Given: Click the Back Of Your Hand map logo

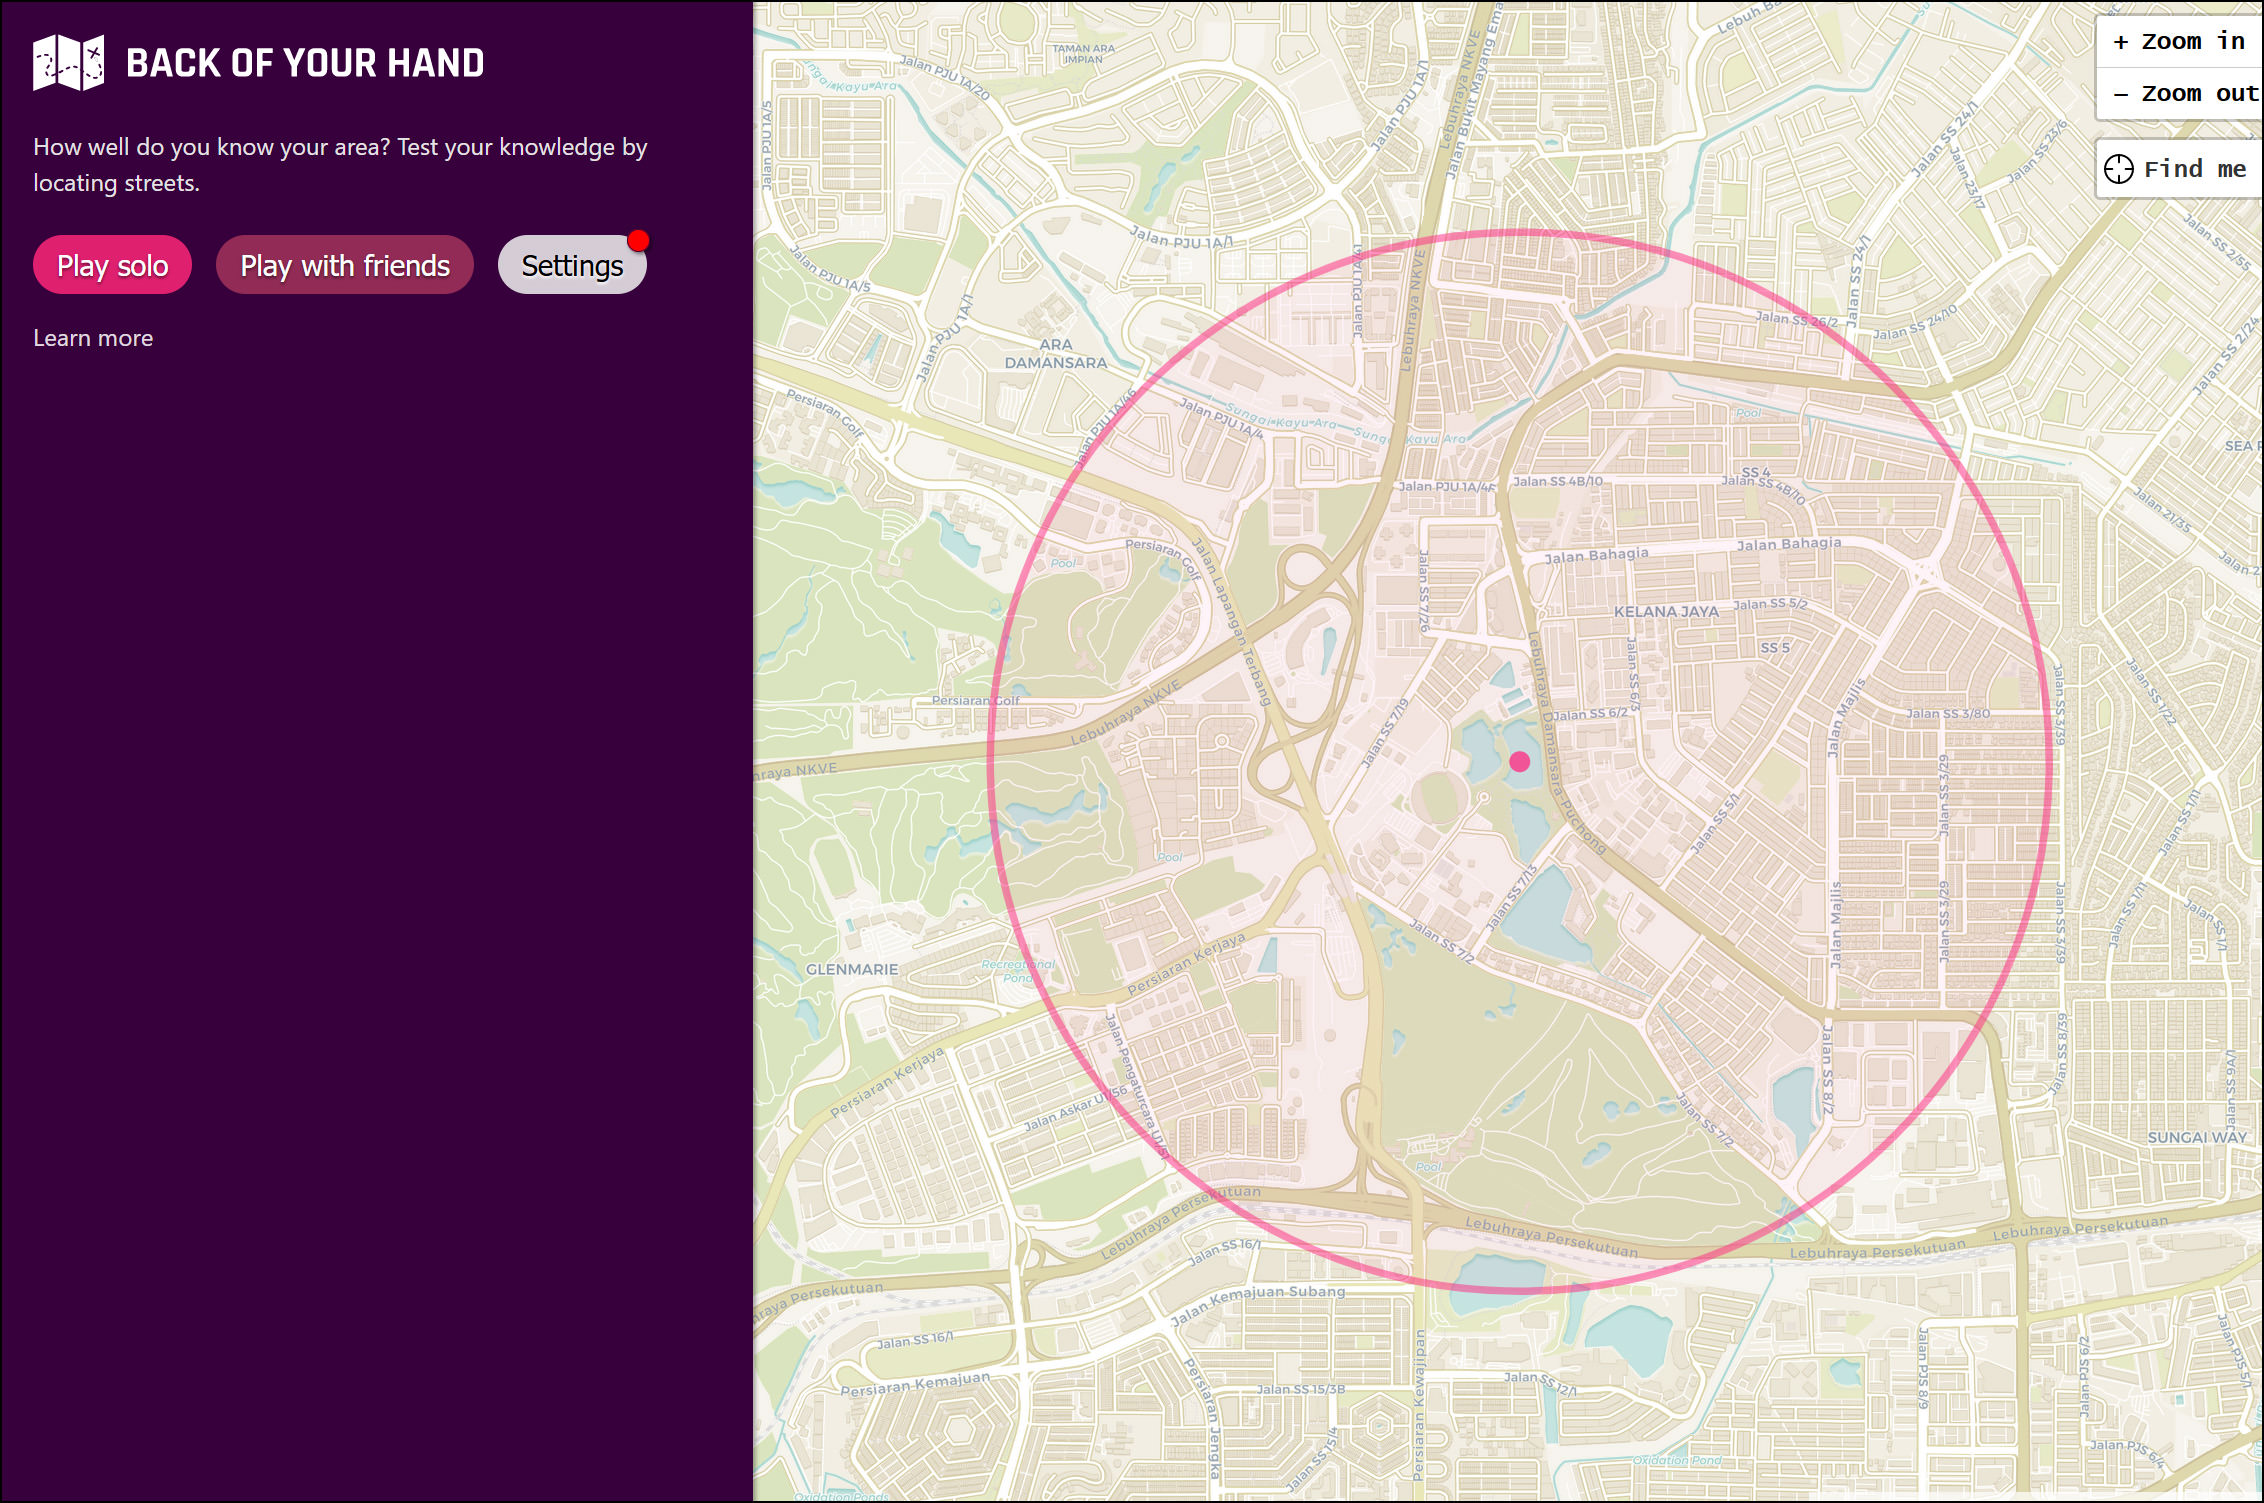Looking at the screenshot, I should [x=68, y=62].
